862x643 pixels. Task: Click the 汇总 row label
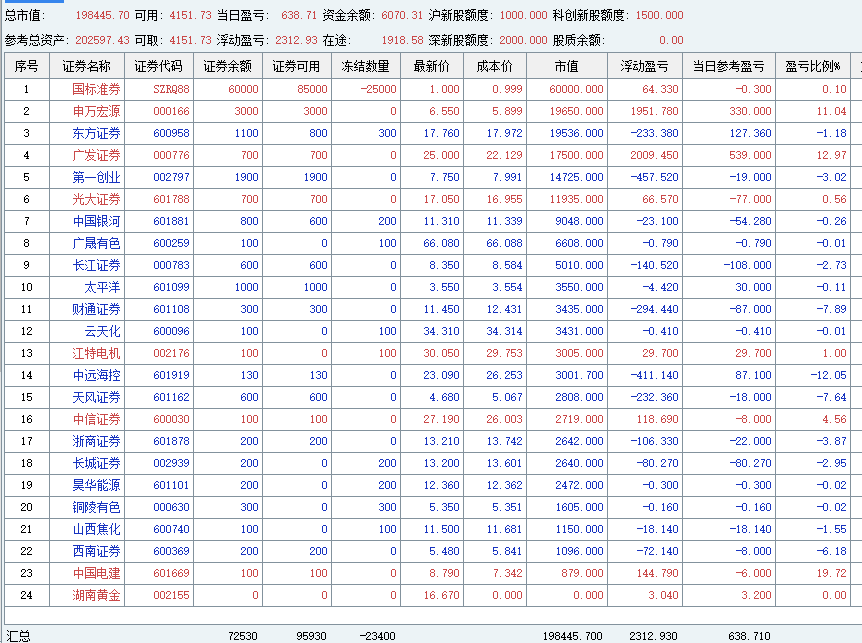click(18, 636)
